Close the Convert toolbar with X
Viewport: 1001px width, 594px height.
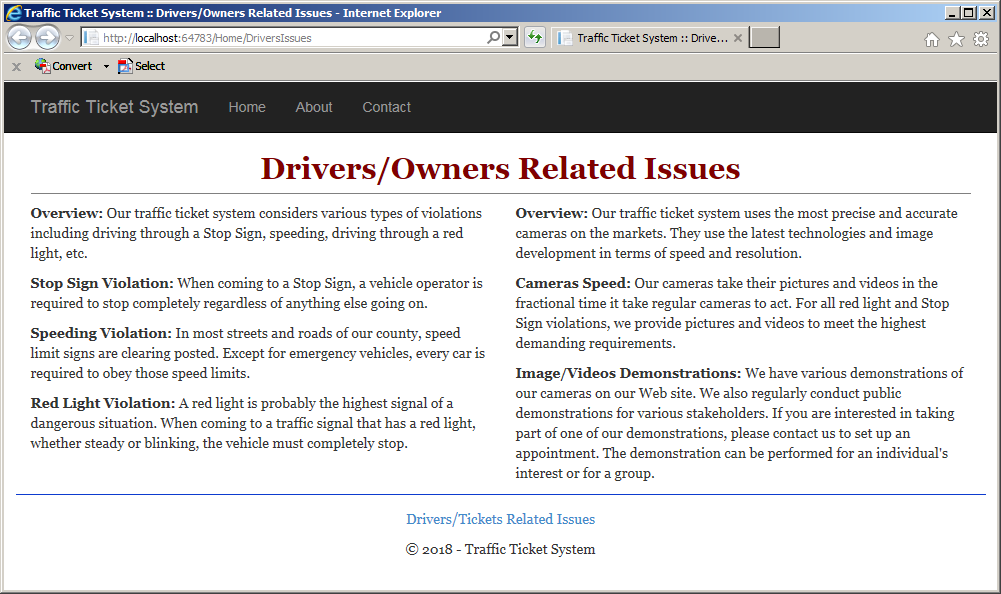point(17,66)
